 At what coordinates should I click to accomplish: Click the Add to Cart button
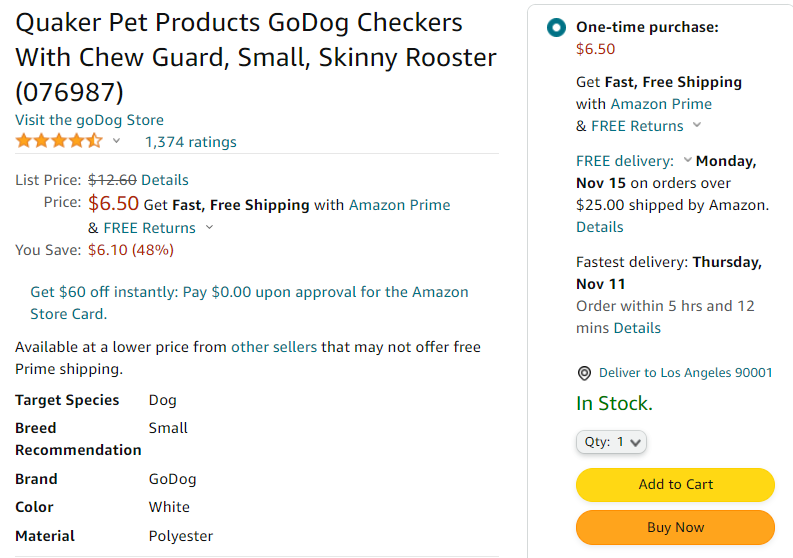pyautogui.click(x=675, y=485)
